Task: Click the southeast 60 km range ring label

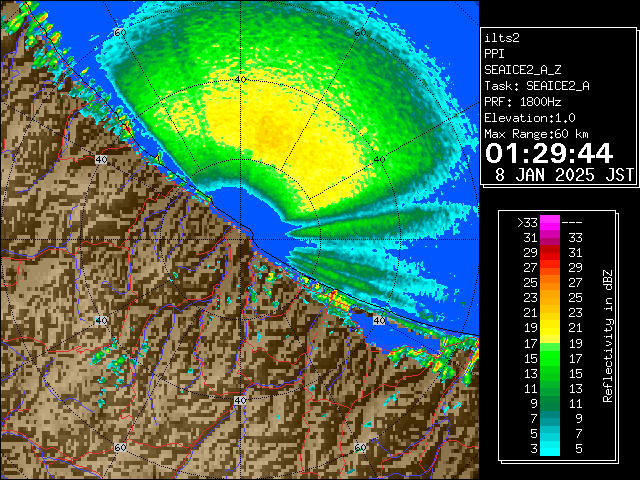Action: coord(360,447)
